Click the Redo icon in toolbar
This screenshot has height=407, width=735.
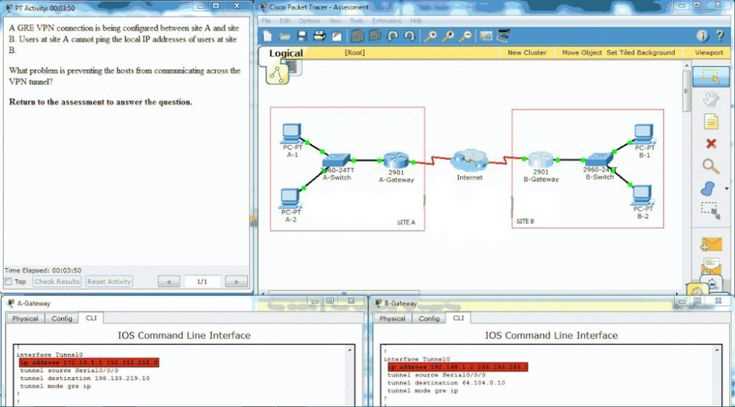coord(409,36)
